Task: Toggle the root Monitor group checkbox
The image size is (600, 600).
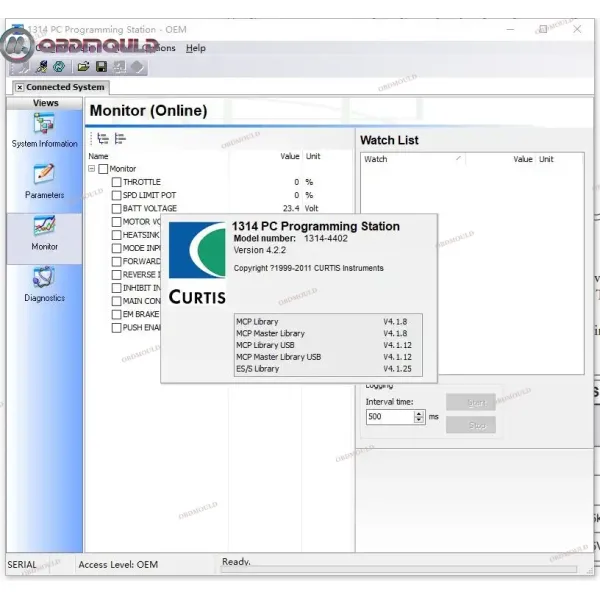Action: pos(103,169)
